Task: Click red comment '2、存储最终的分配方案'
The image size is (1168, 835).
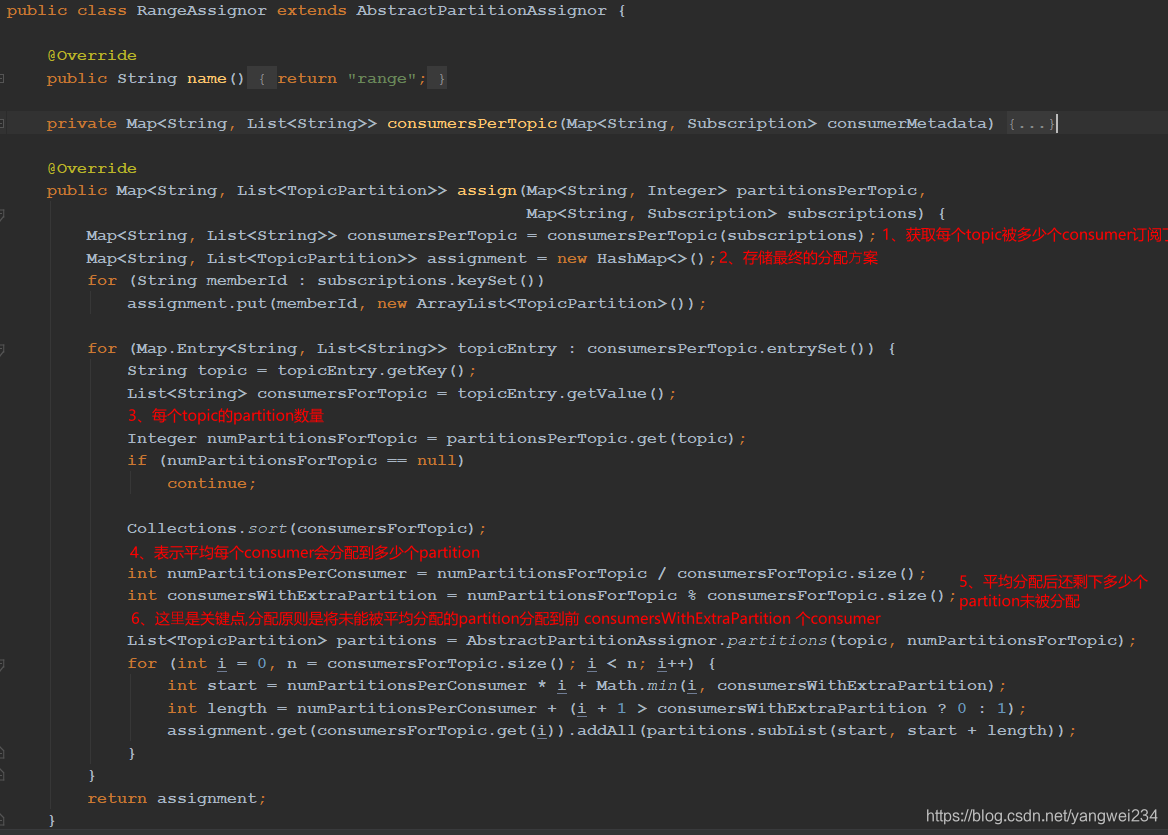Action: [798, 258]
